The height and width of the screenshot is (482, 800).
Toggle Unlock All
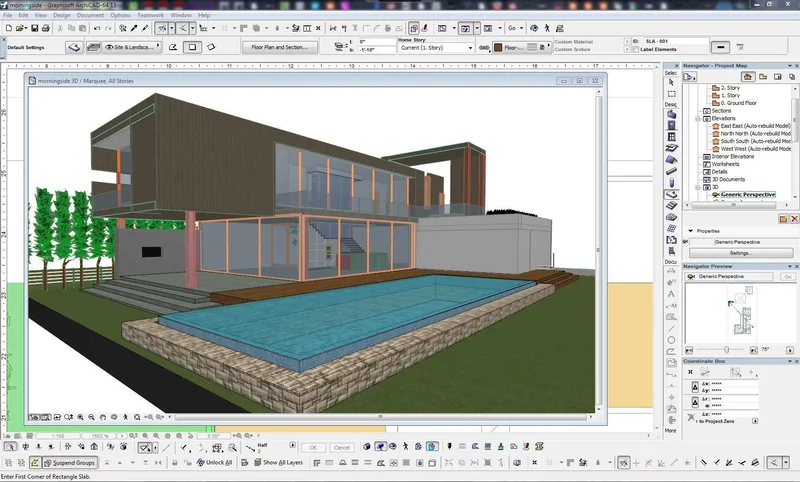point(214,463)
